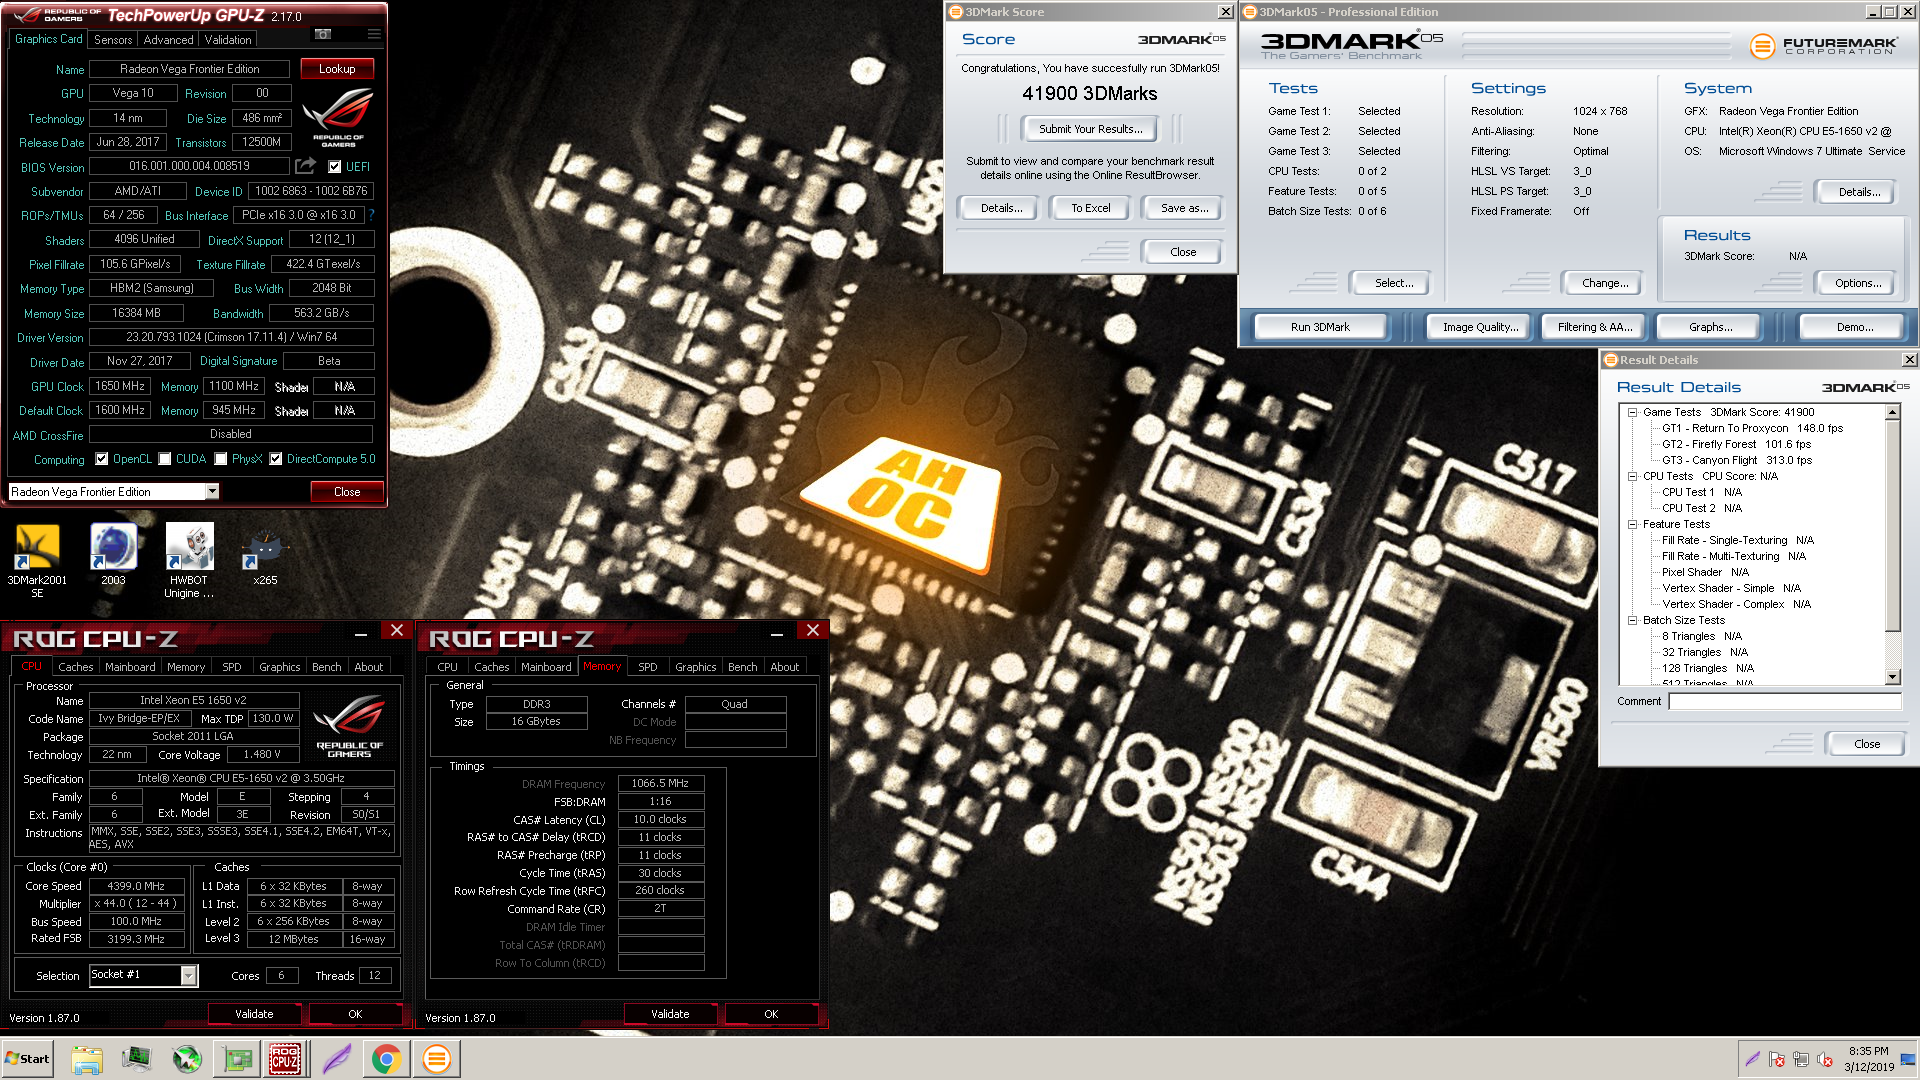The width and height of the screenshot is (1920, 1080).
Task: Open Google Chrome from the taskbar
Action: coord(387,1059)
